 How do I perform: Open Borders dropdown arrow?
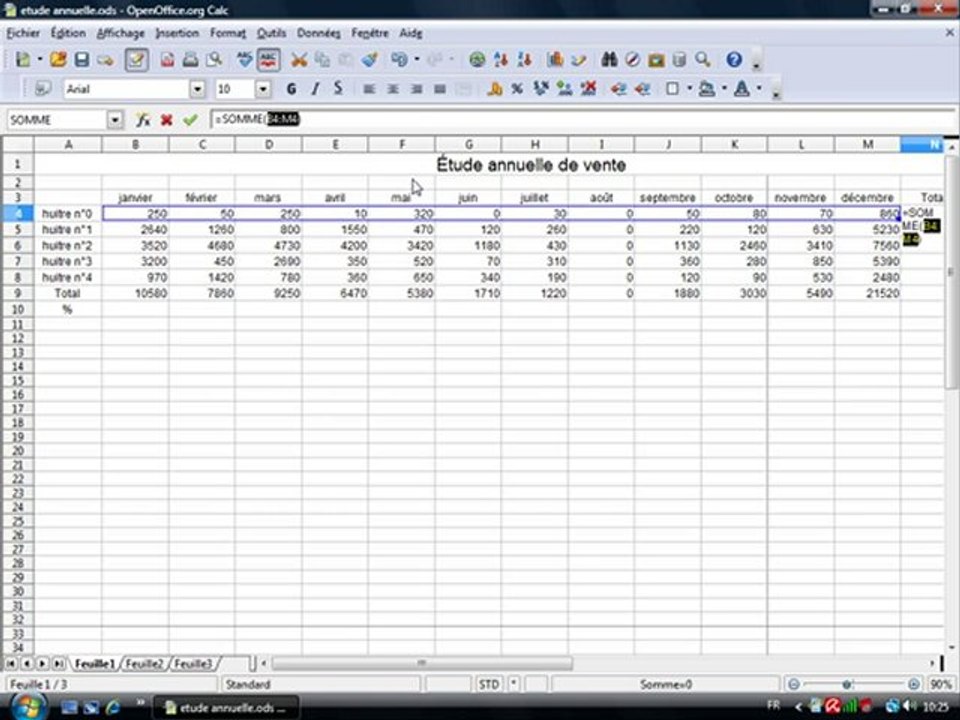click(x=689, y=89)
